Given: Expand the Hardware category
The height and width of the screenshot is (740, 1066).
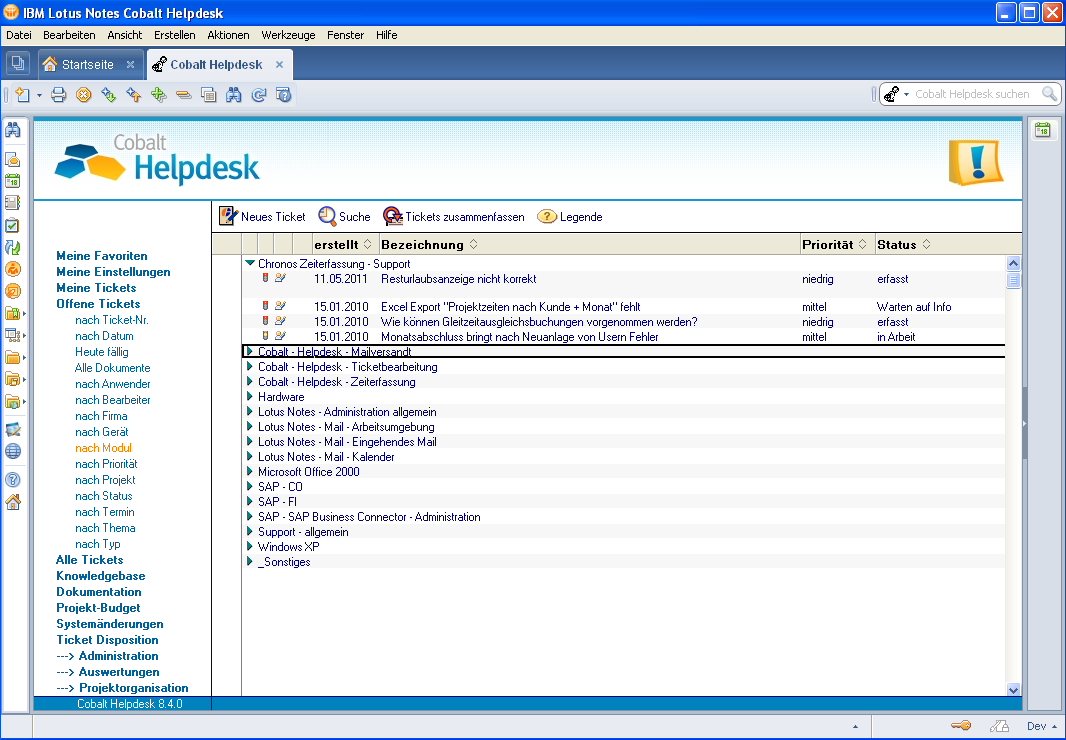Looking at the screenshot, I should 250,397.
